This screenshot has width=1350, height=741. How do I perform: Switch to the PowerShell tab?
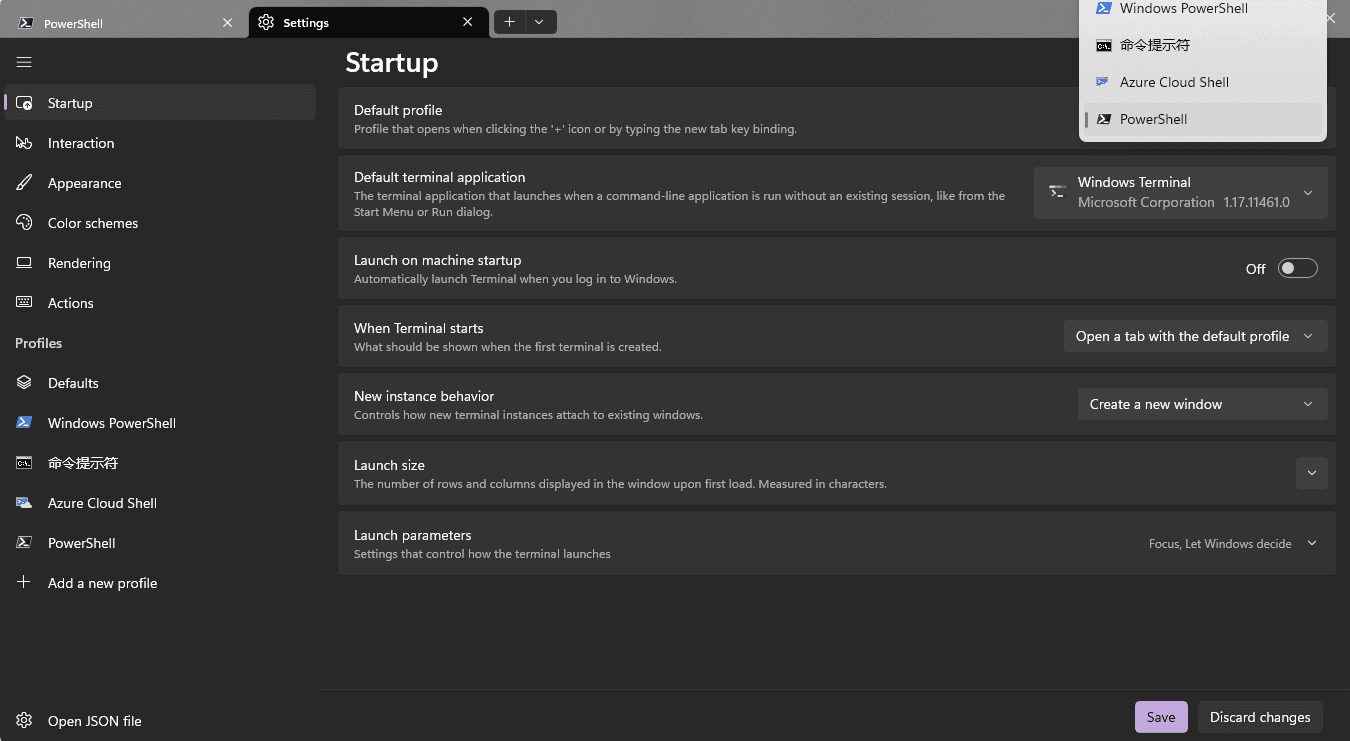(x=125, y=23)
